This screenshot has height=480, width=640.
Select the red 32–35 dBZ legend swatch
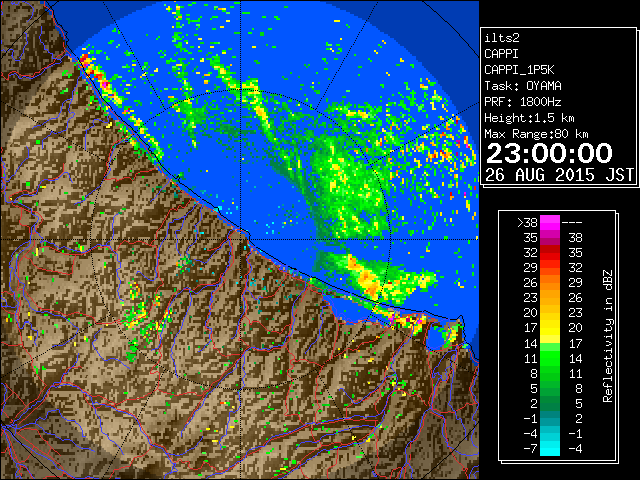tap(550, 253)
